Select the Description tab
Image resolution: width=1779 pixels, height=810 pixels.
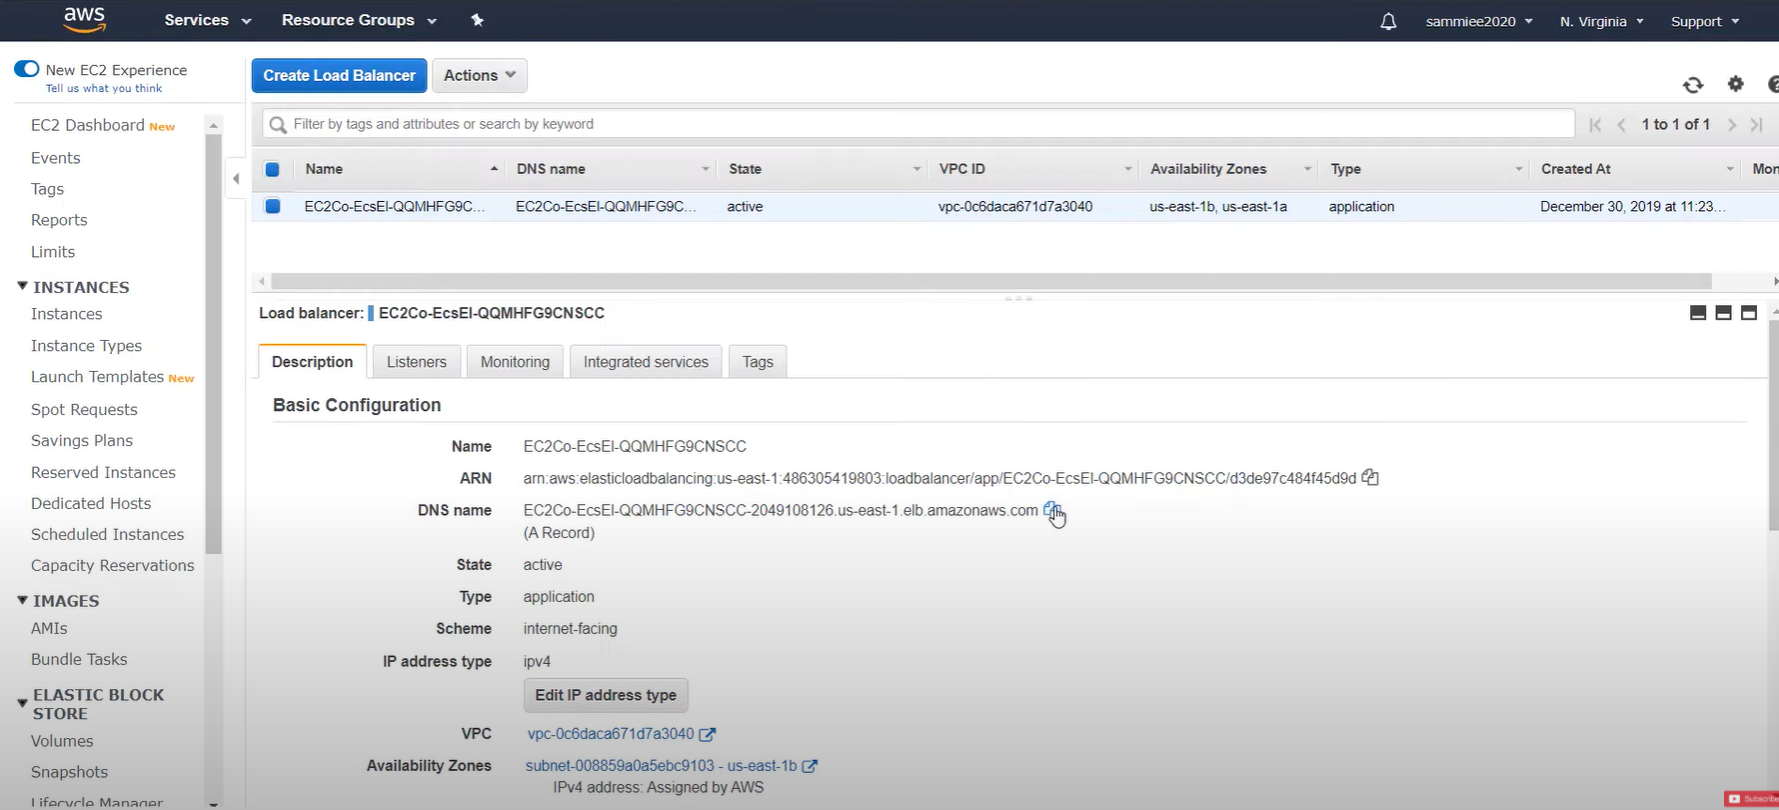pos(312,362)
